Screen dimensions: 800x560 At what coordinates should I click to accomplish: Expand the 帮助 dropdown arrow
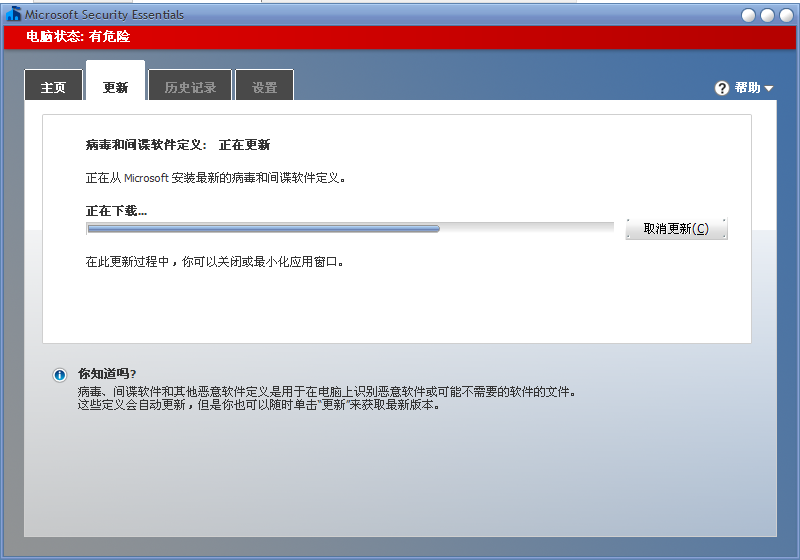tap(769, 88)
